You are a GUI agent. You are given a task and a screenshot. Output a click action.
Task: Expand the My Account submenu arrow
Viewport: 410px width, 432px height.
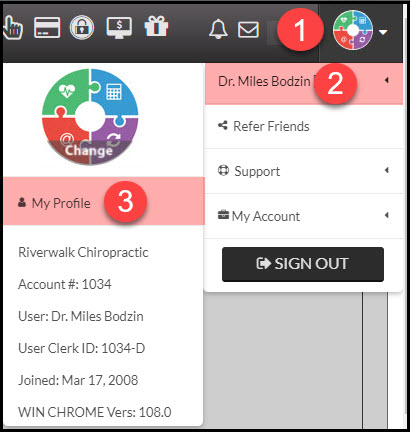tap(387, 215)
